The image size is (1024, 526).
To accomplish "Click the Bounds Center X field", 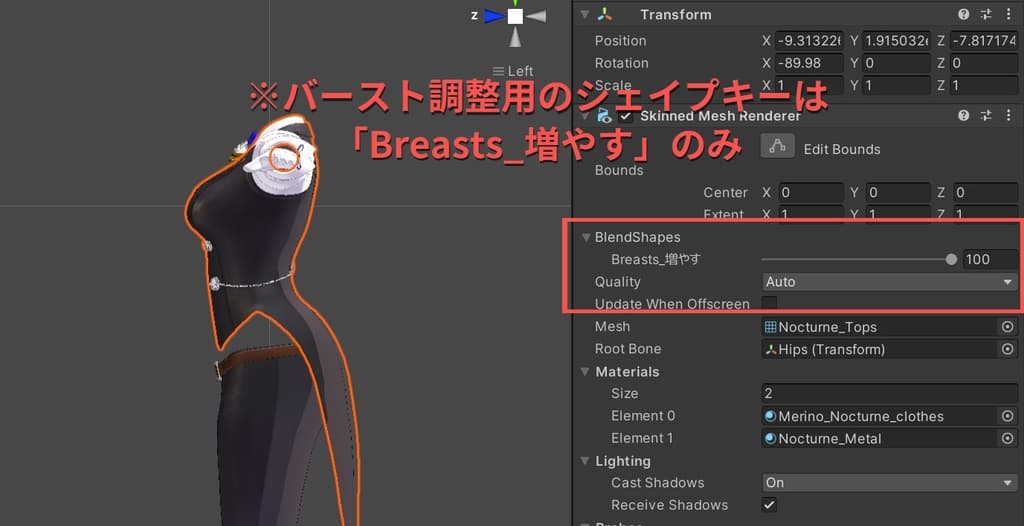I will coord(809,193).
